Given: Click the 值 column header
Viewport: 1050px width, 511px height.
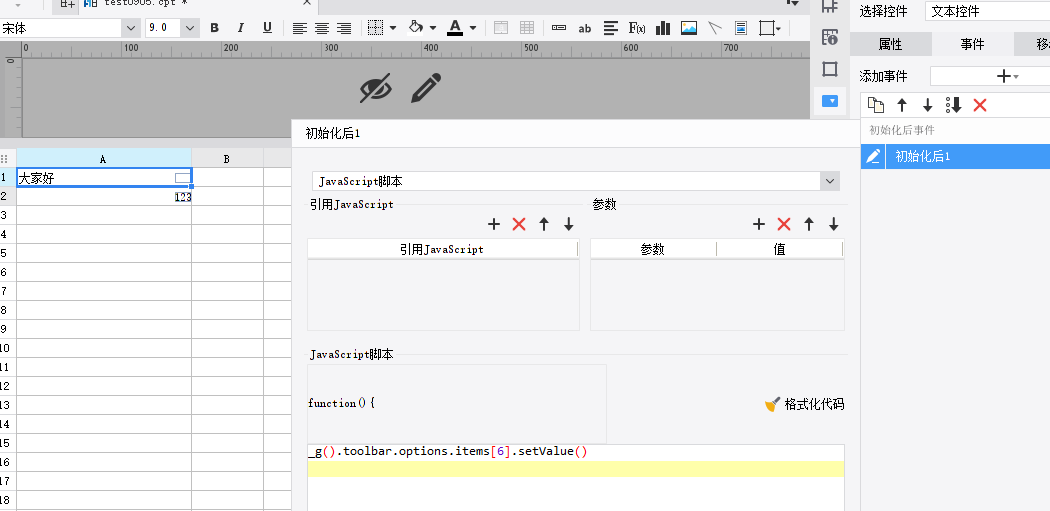Looking at the screenshot, I should pos(779,249).
